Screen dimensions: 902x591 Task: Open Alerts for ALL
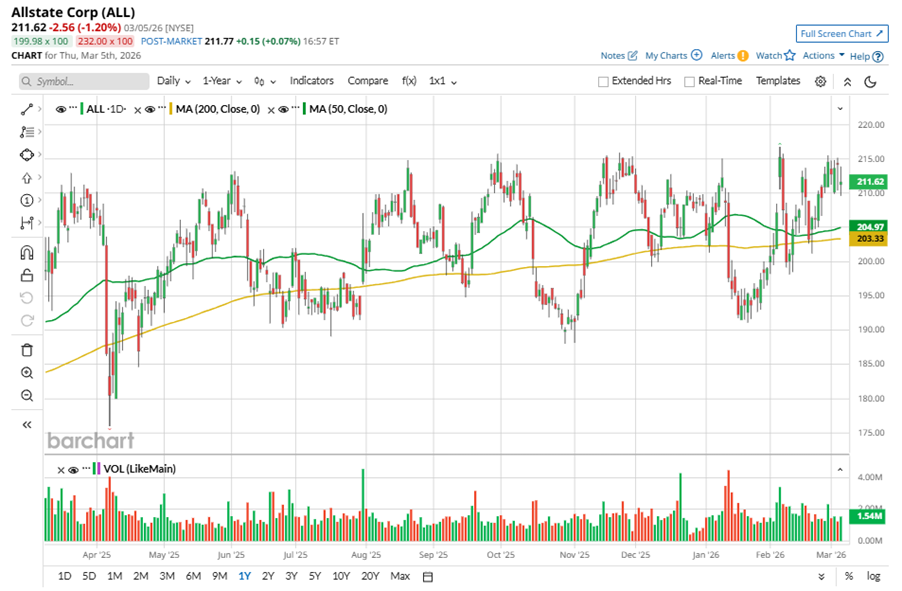pyautogui.click(x=729, y=55)
